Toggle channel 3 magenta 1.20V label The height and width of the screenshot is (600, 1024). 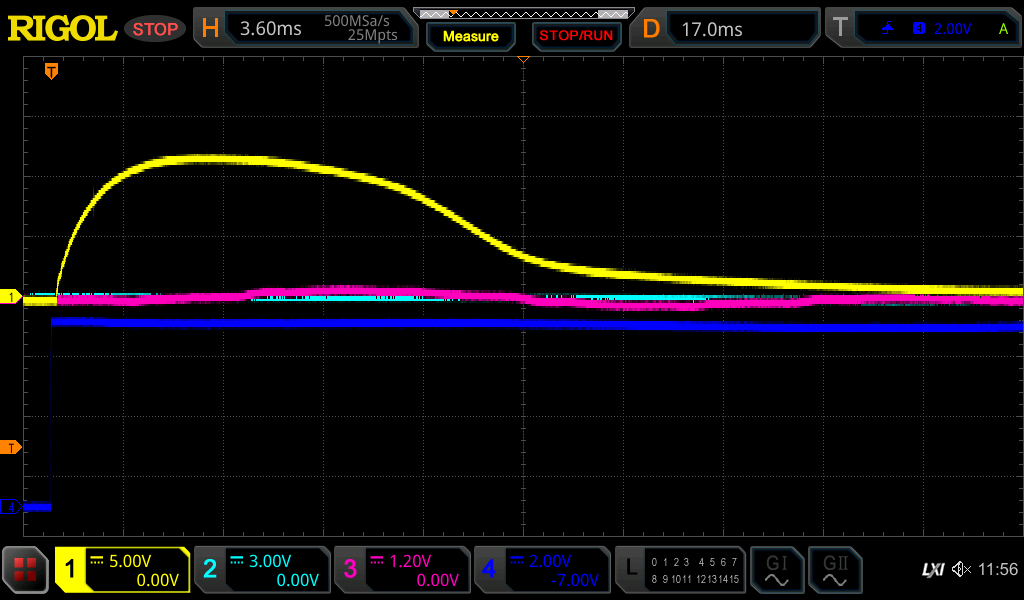401,570
